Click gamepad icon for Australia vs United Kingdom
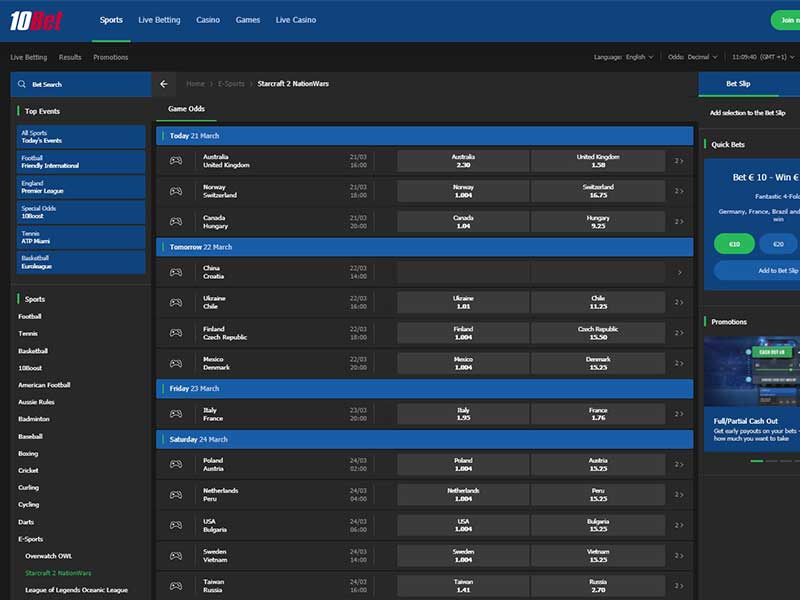Image resolution: width=800 pixels, height=600 pixels. 176,161
